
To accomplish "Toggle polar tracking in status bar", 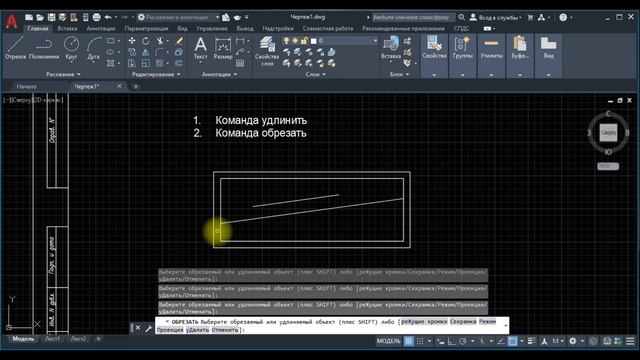I will pyautogui.click(x=463, y=341).
